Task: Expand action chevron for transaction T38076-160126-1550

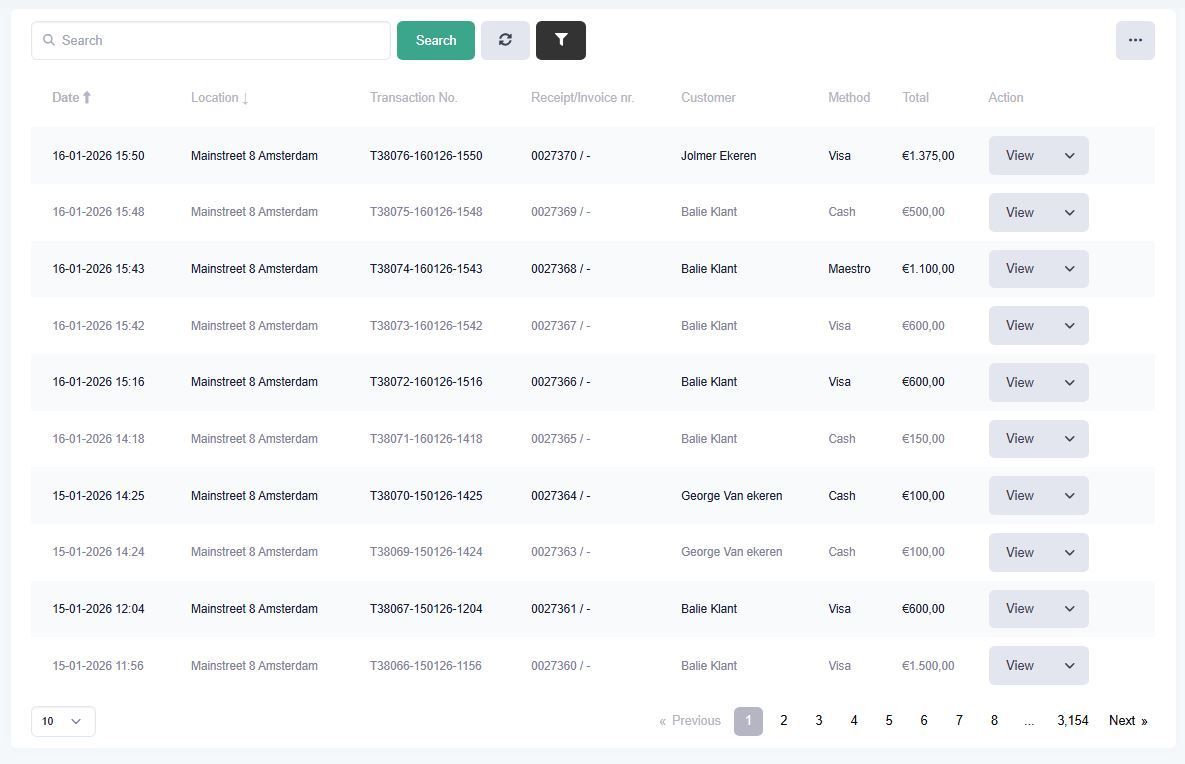Action: point(1069,156)
